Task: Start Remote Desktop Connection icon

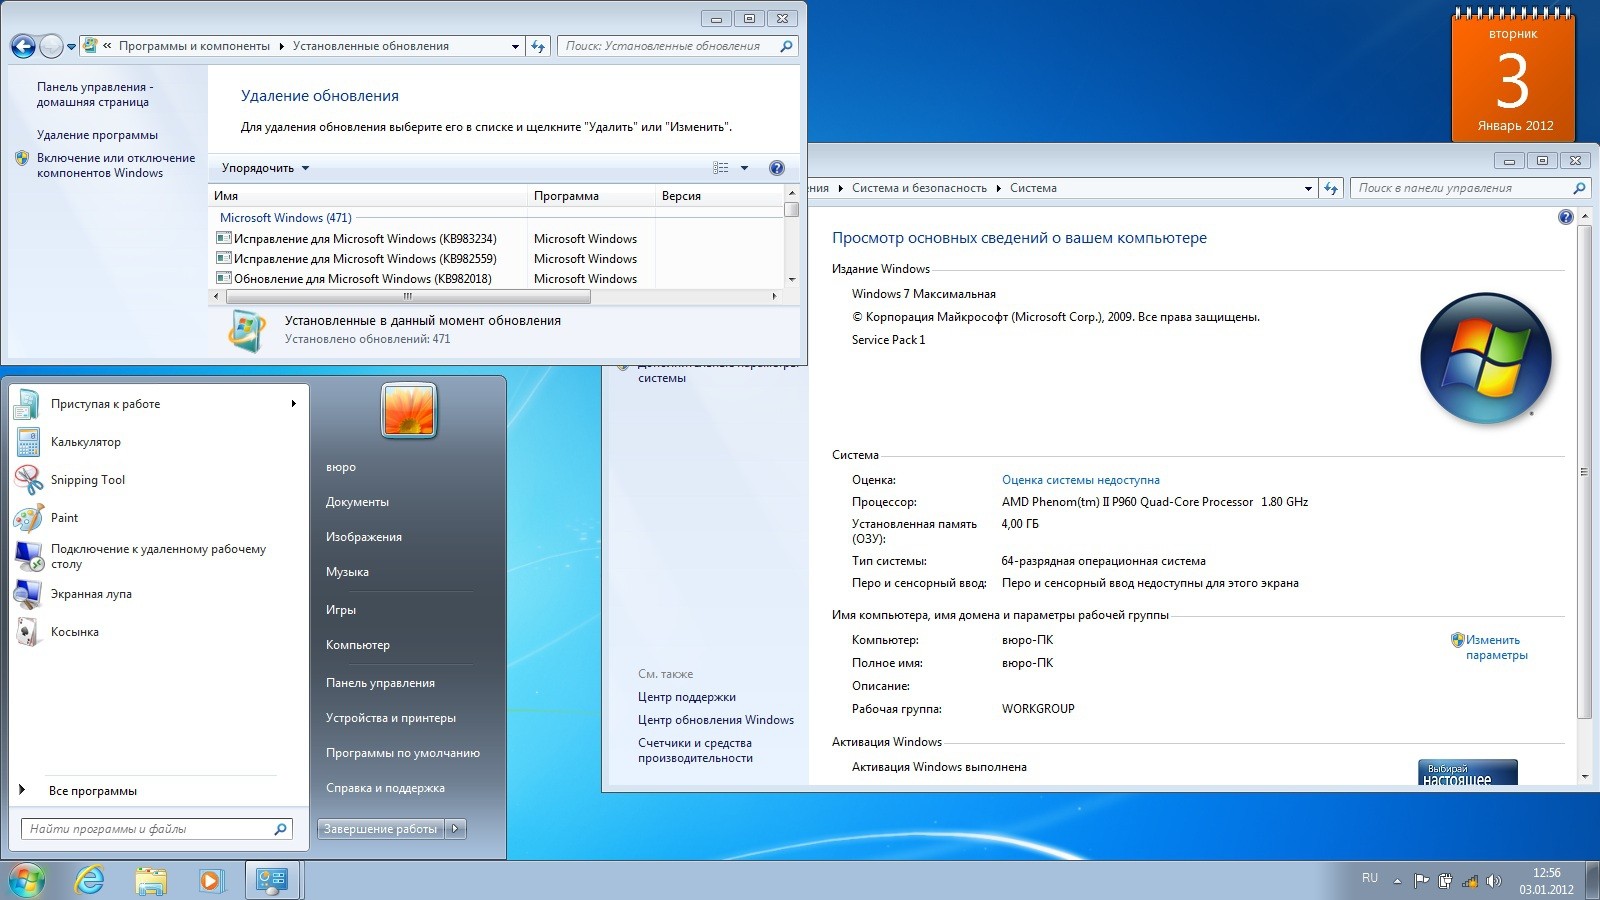Action: click(x=28, y=556)
